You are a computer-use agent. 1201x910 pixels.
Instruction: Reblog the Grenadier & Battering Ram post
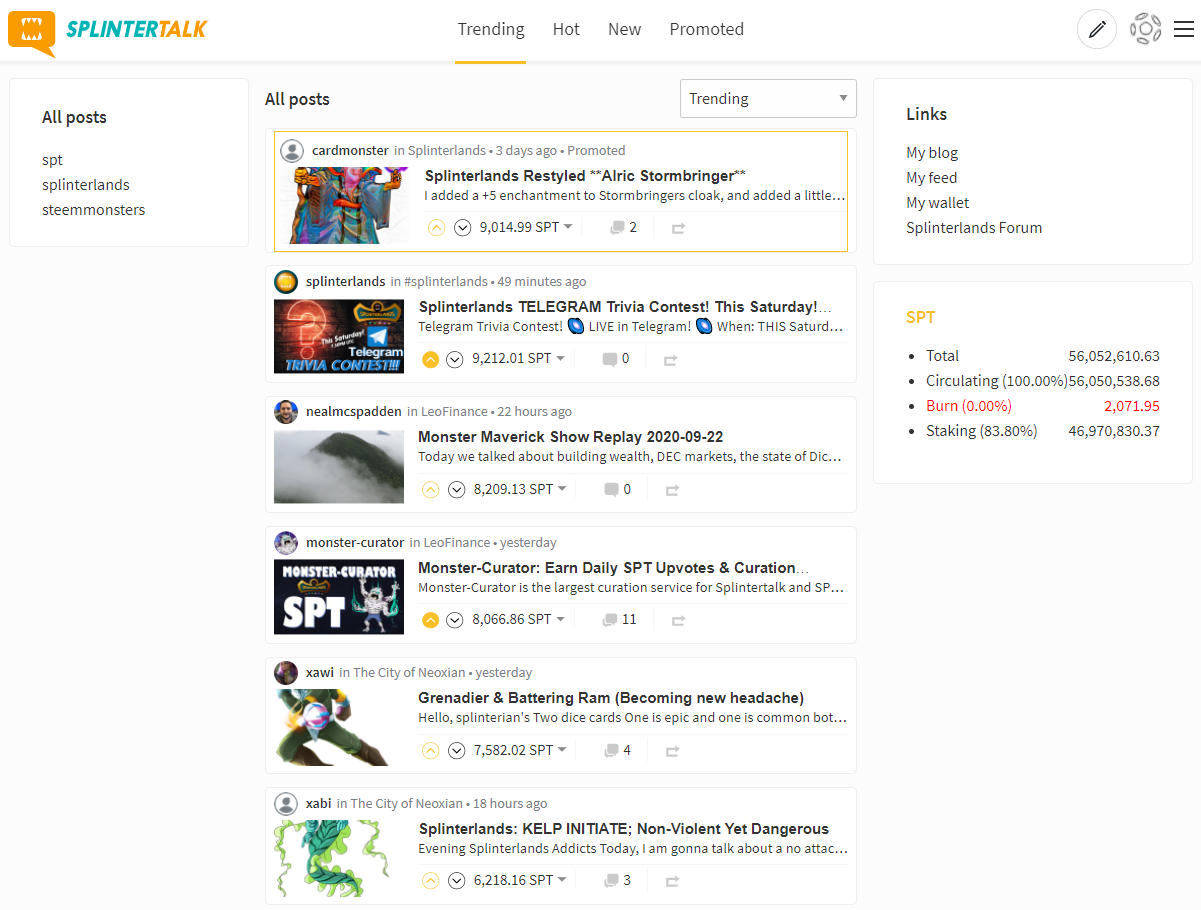(x=672, y=751)
